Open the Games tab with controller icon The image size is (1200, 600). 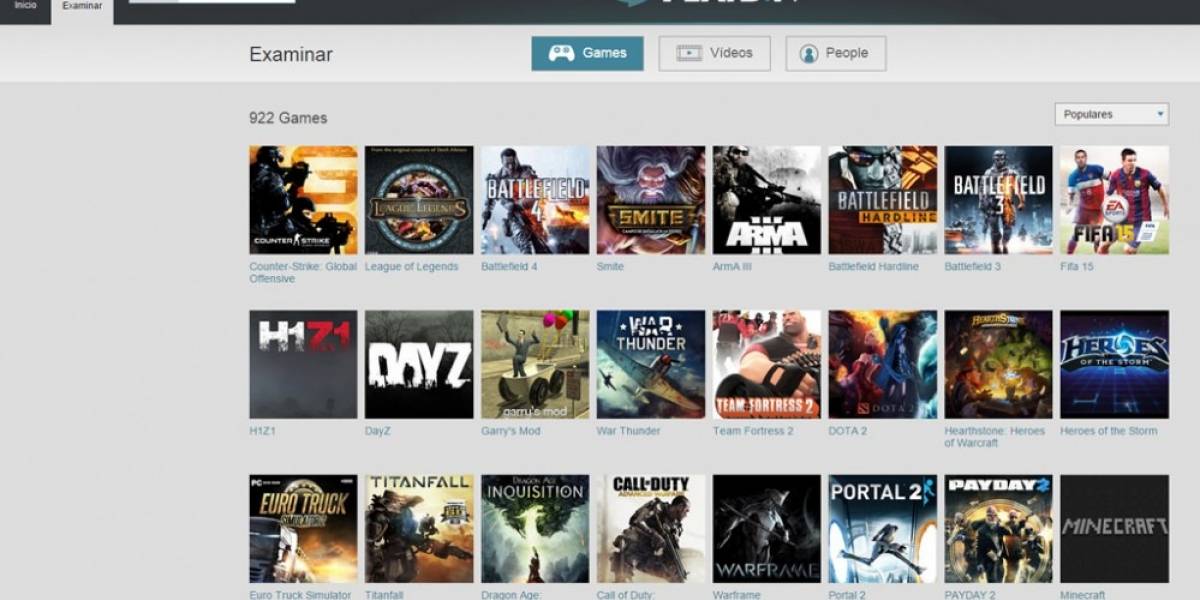click(587, 53)
